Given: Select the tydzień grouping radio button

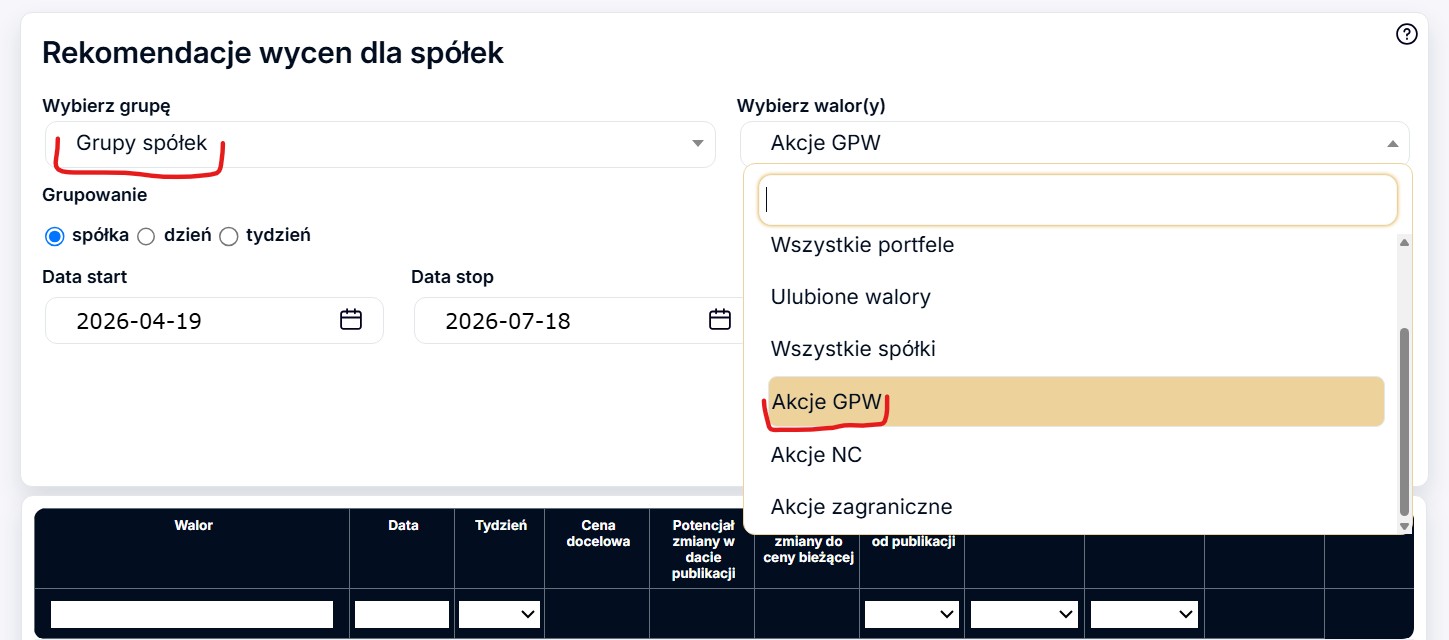Looking at the screenshot, I should pyautogui.click(x=228, y=236).
